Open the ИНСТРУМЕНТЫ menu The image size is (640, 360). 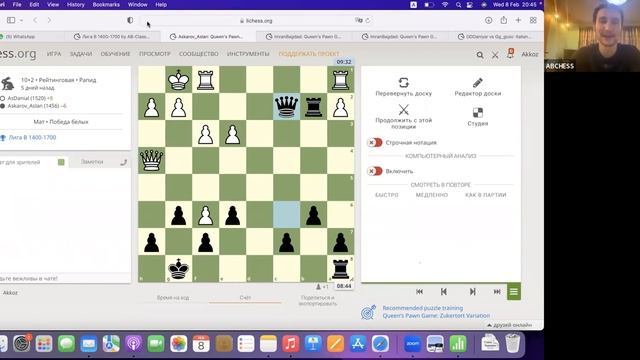coord(248,54)
